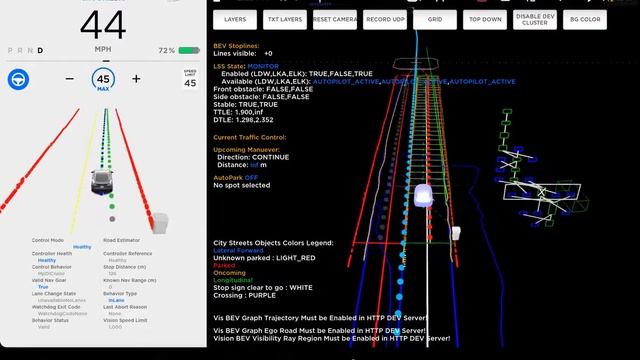The width and height of the screenshot is (640, 360).
Task: Click the 'AutoPark OFF' status
Action: pyautogui.click(x=236, y=178)
